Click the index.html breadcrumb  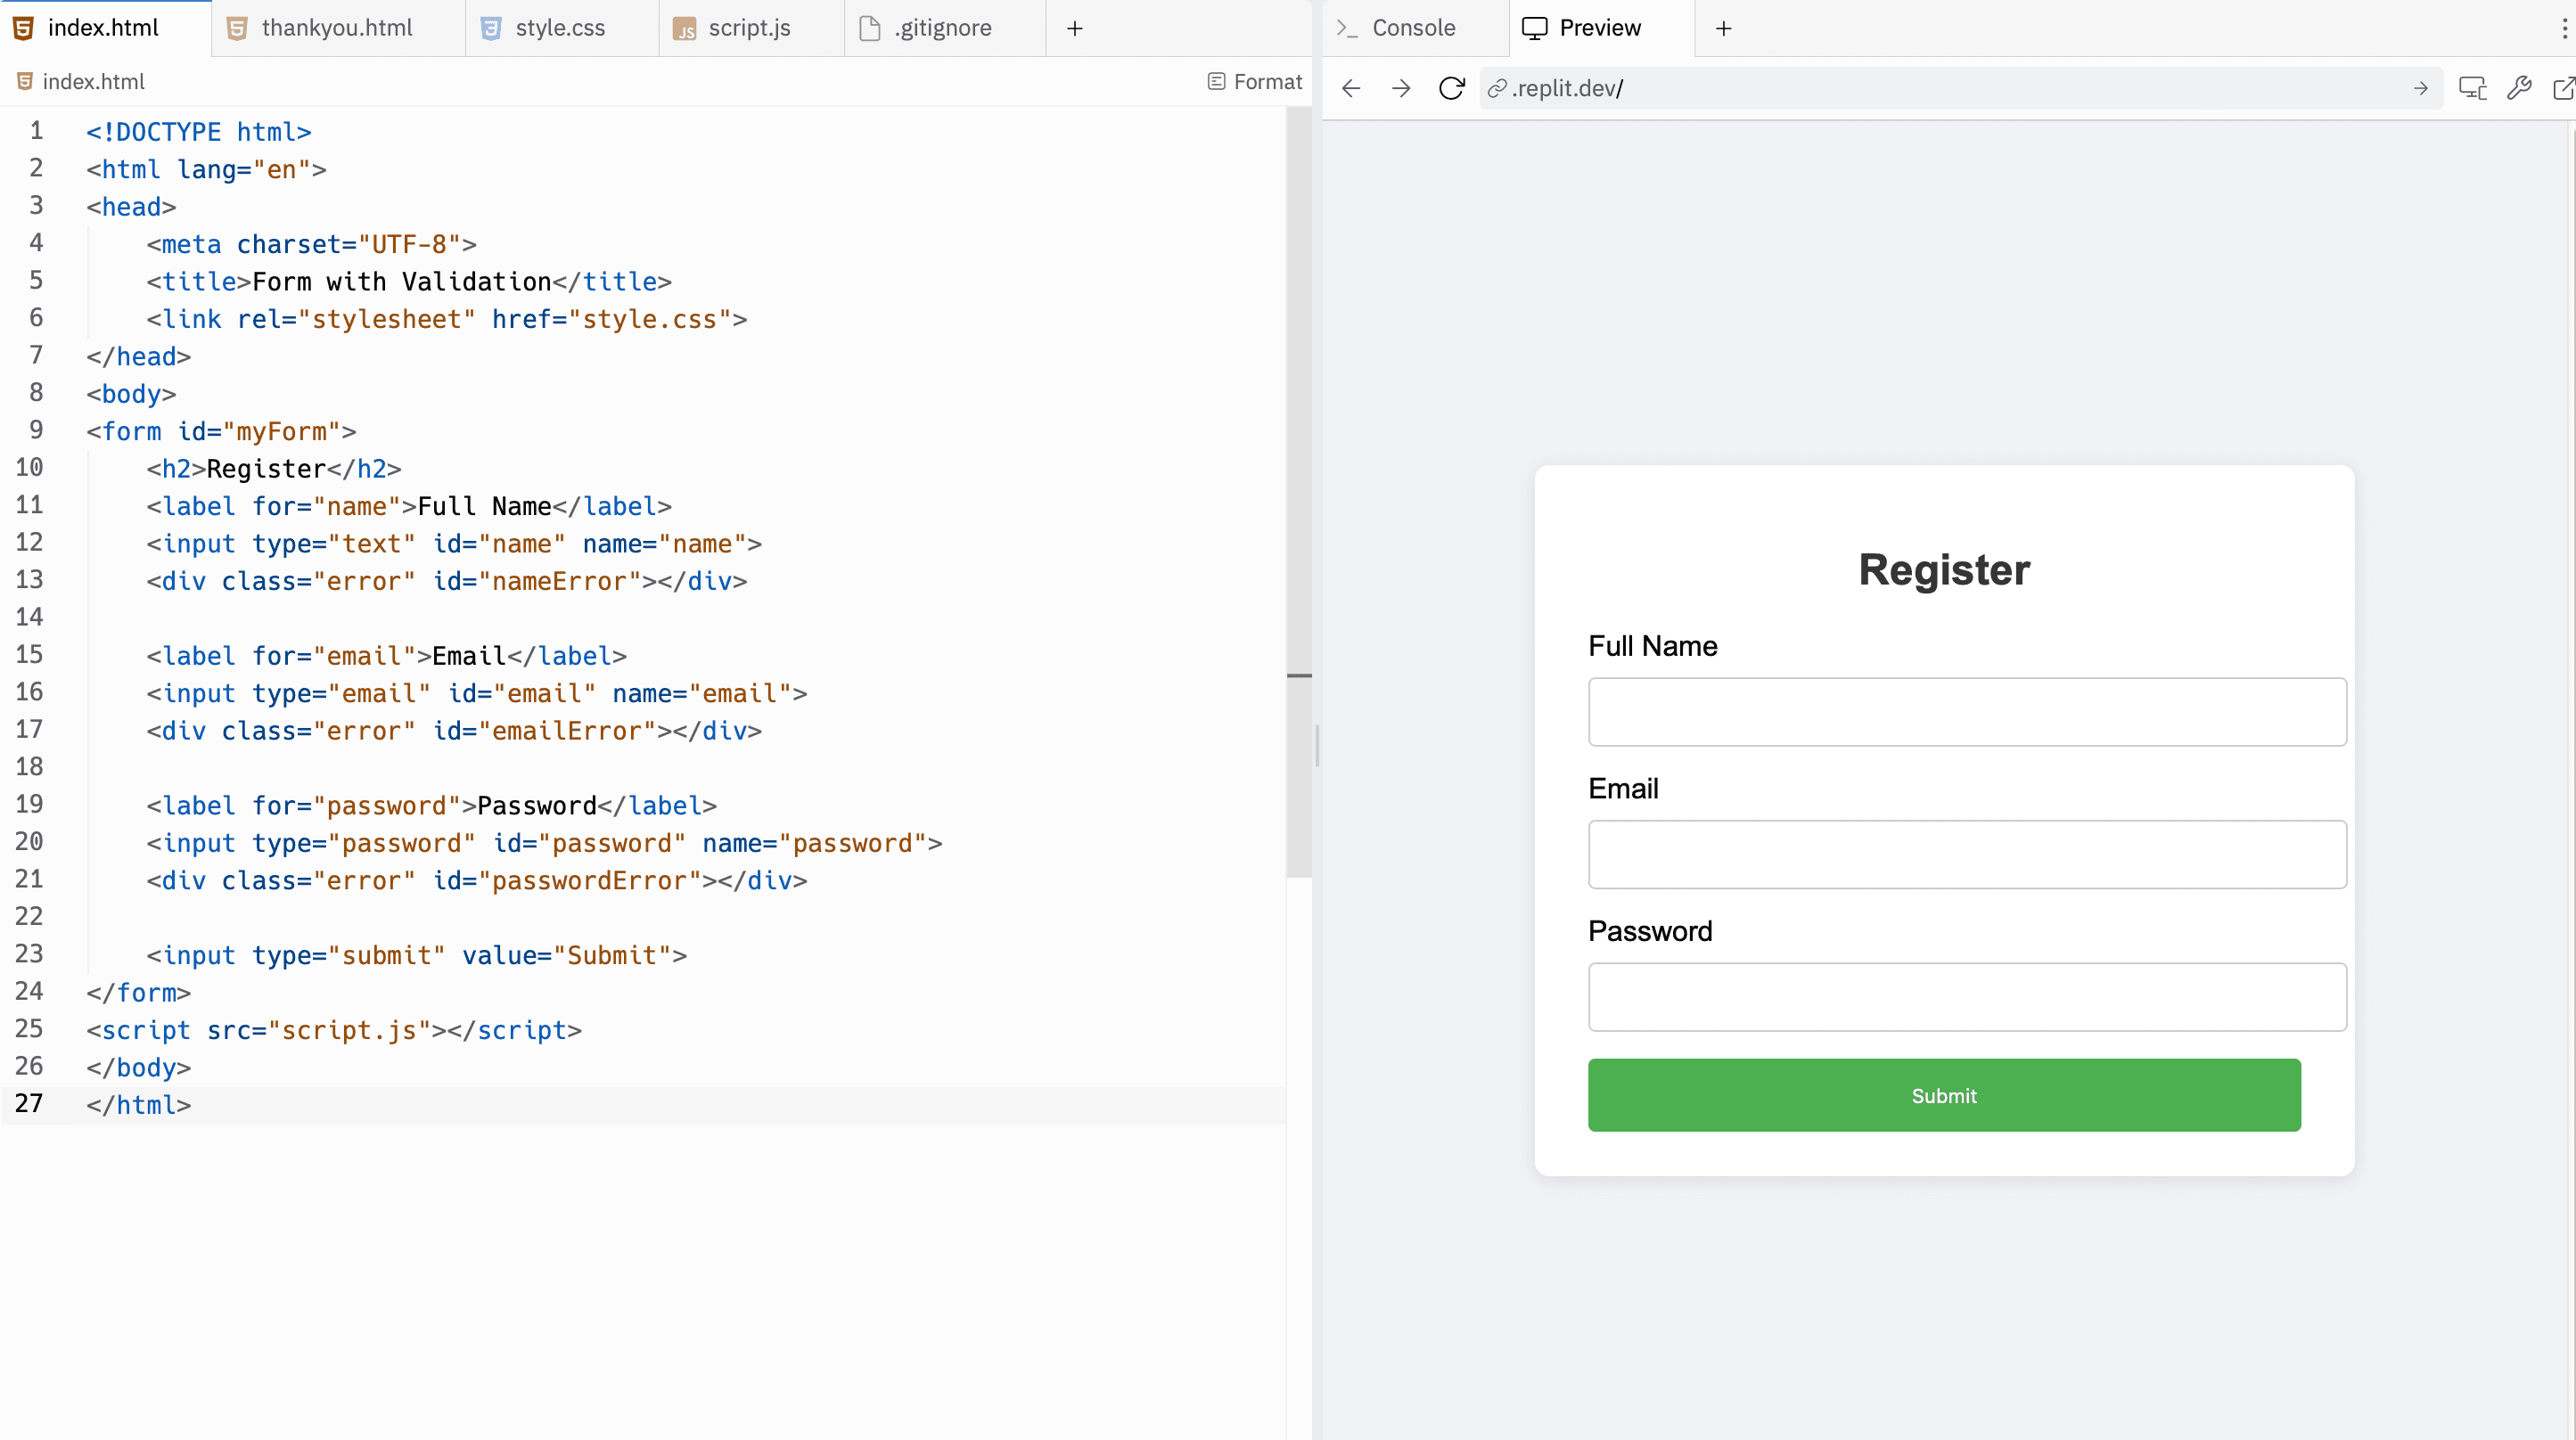point(80,82)
